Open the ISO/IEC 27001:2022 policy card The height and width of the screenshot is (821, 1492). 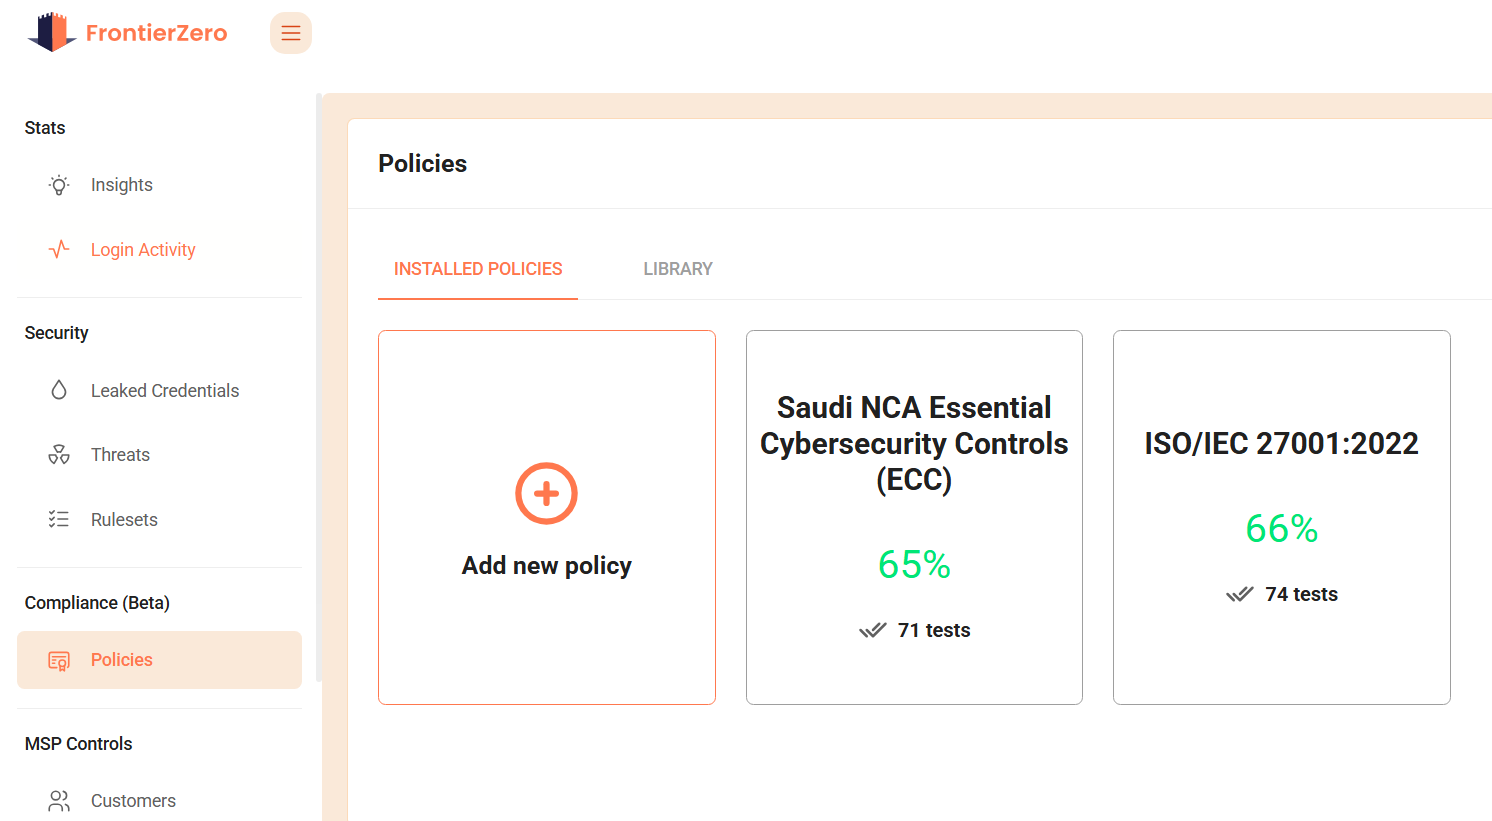coord(1281,517)
